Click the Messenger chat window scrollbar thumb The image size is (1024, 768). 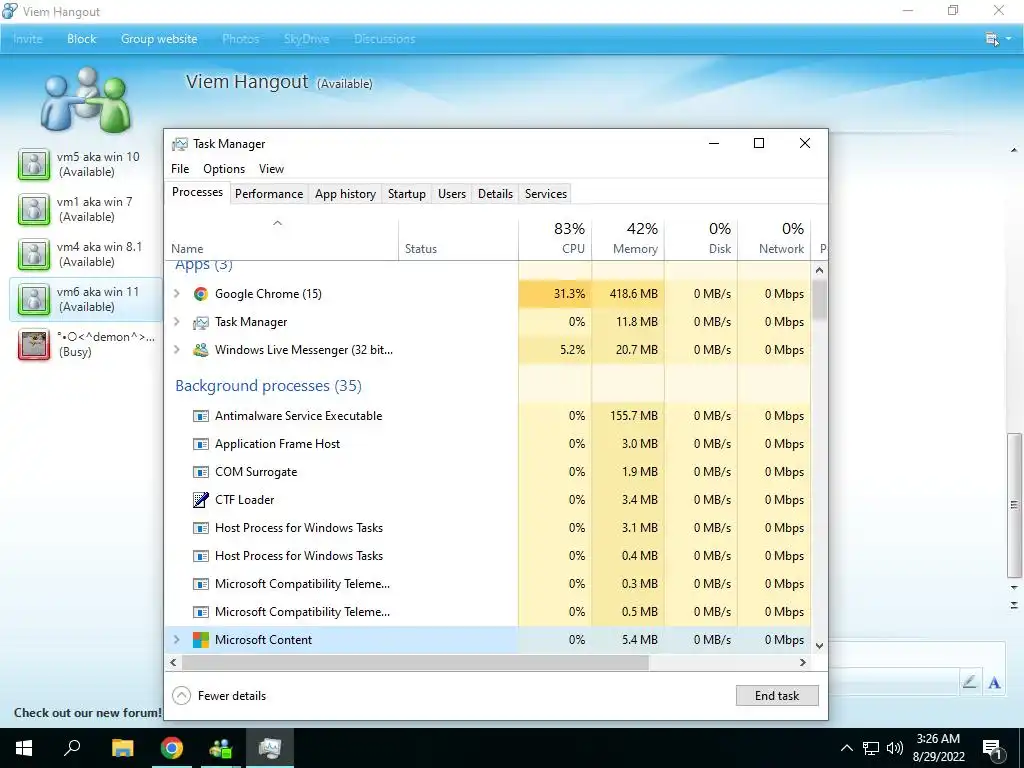pyautogui.click(x=1014, y=505)
